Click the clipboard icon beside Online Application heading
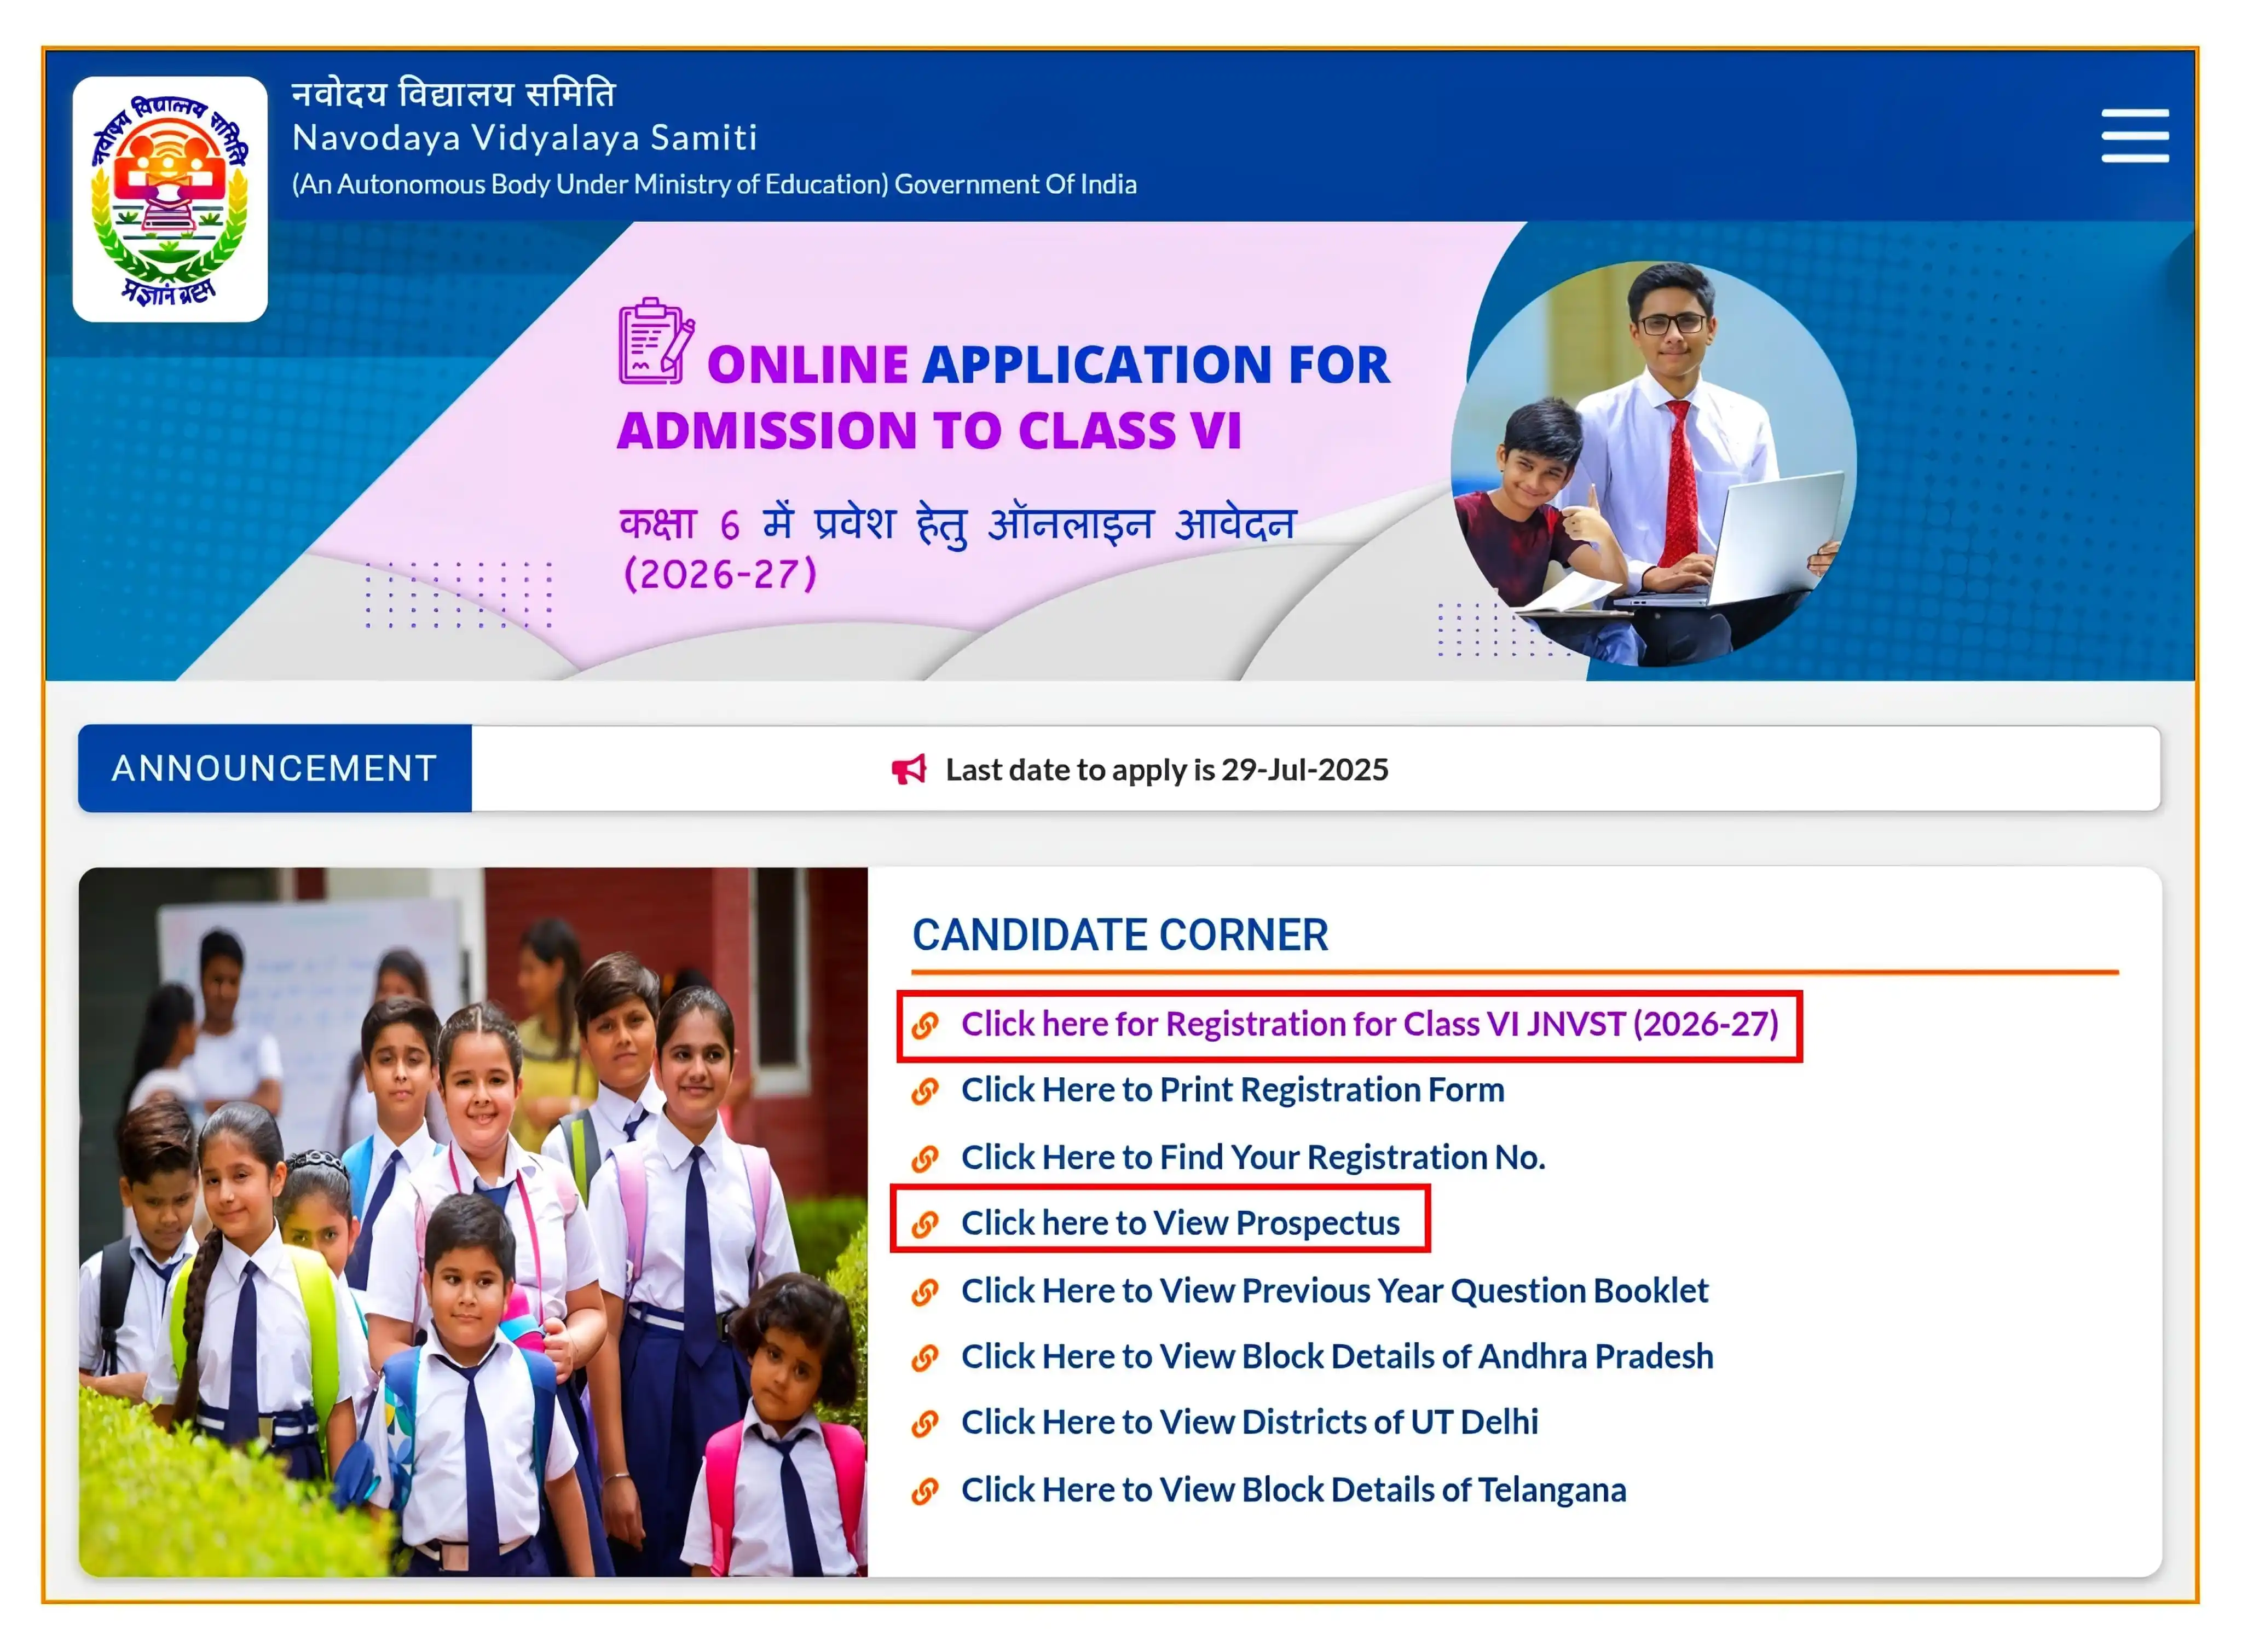The width and height of the screenshot is (2242, 1652). [x=656, y=341]
